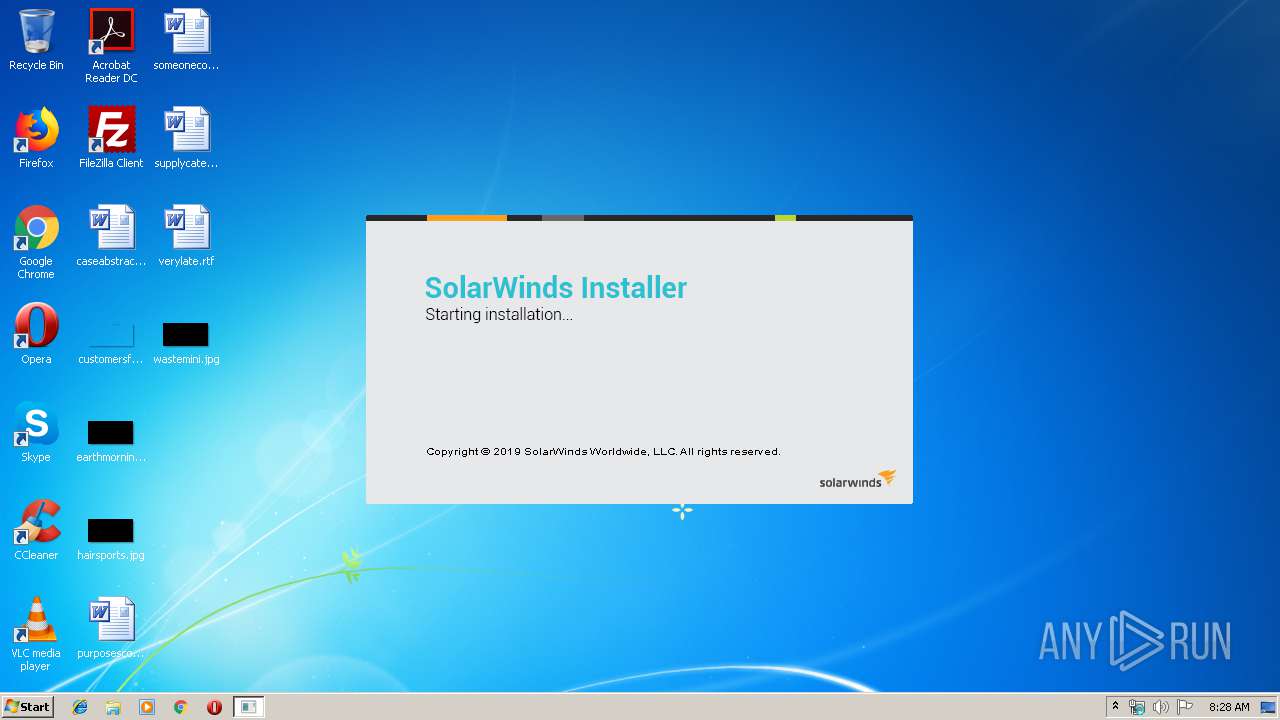Open Windows Explorer folder taskbar icon
The height and width of the screenshot is (720, 1280).
pos(113,707)
